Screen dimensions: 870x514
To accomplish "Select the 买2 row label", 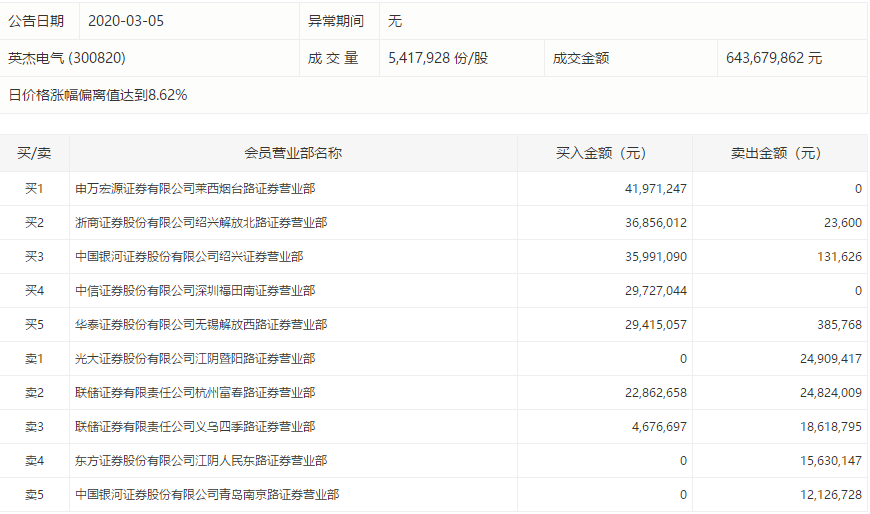I will tap(34, 223).
